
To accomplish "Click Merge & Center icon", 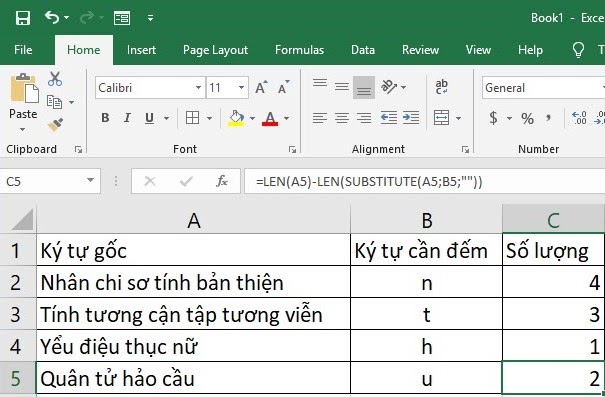I will pyautogui.click(x=441, y=118).
